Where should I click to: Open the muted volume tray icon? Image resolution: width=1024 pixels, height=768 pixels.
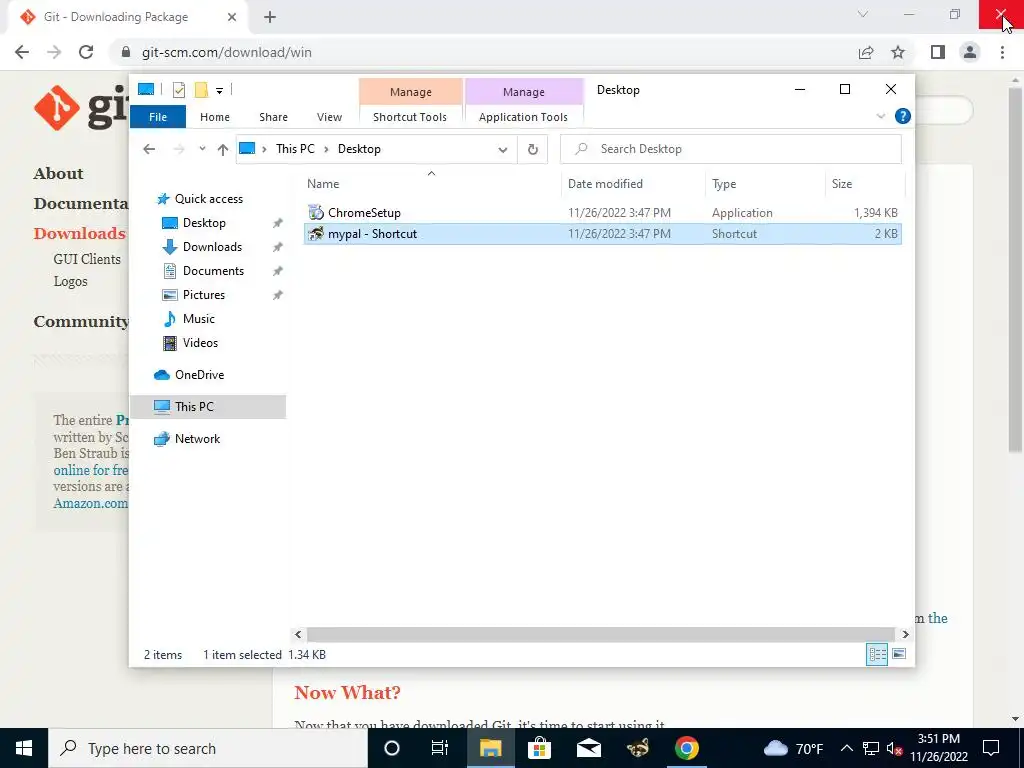894,749
